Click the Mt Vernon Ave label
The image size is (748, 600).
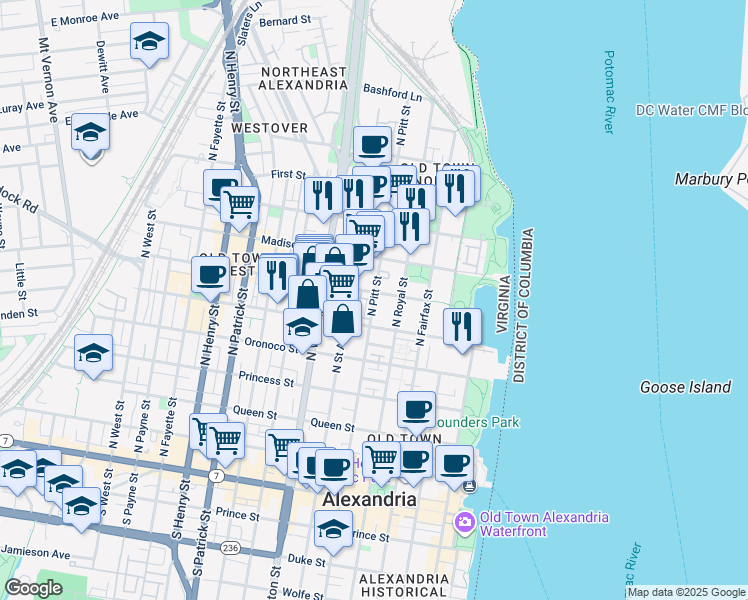47,80
